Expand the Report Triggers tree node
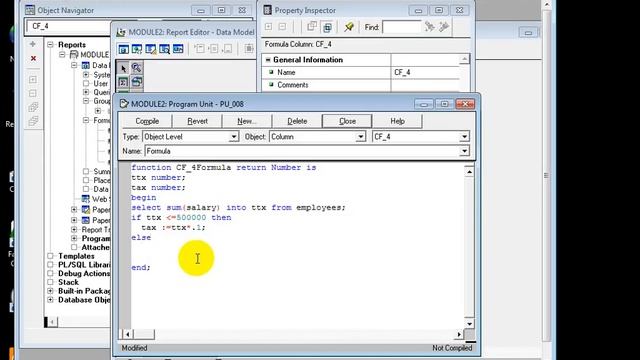Image resolution: width=640 pixels, height=360 pixels. [74, 229]
